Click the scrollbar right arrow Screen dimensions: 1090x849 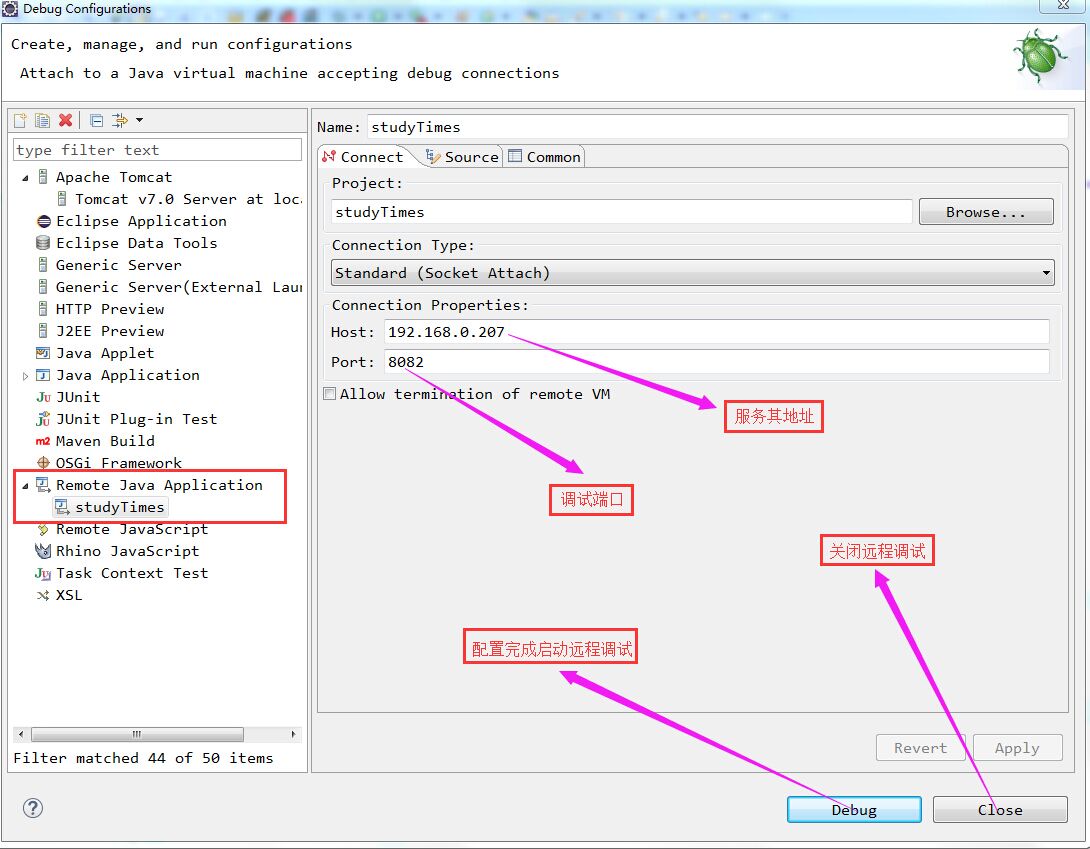click(293, 734)
